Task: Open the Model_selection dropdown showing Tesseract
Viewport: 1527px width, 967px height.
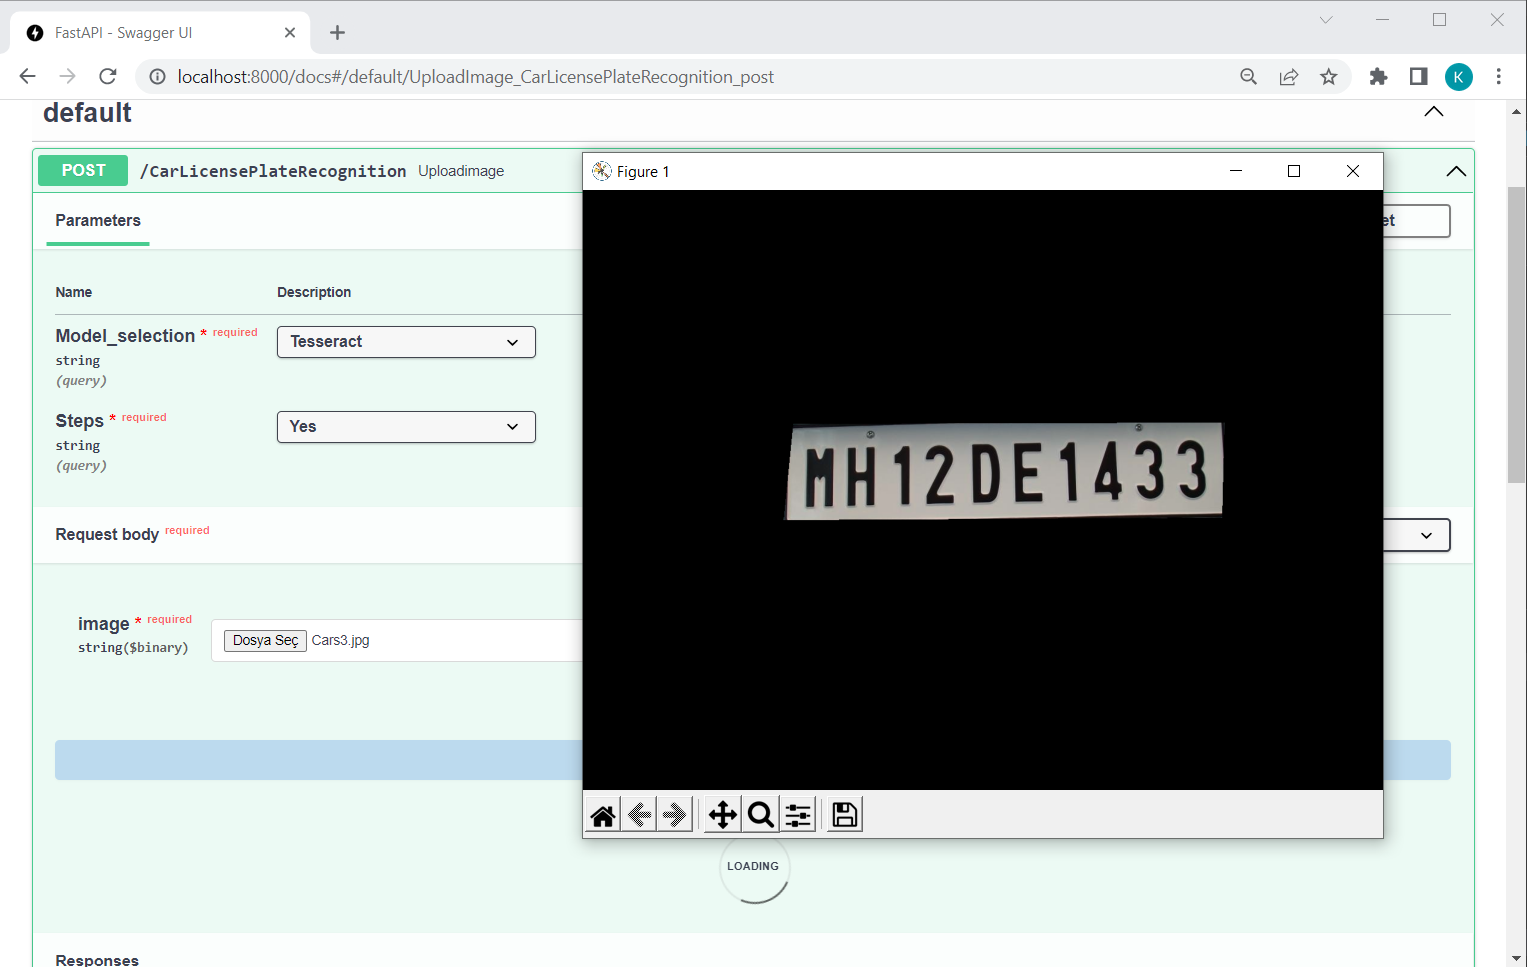Action: coord(405,341)
